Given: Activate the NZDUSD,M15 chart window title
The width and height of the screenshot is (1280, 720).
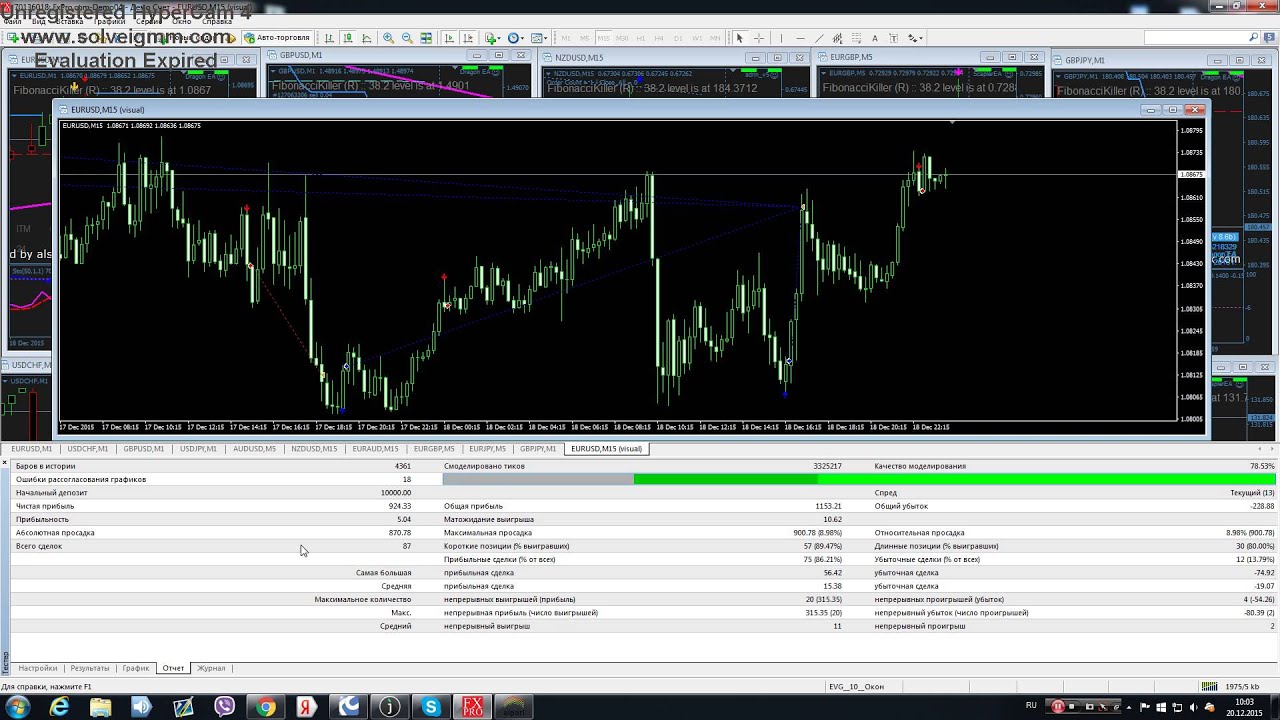Looking at the screenshot, I should pos(579,58).
